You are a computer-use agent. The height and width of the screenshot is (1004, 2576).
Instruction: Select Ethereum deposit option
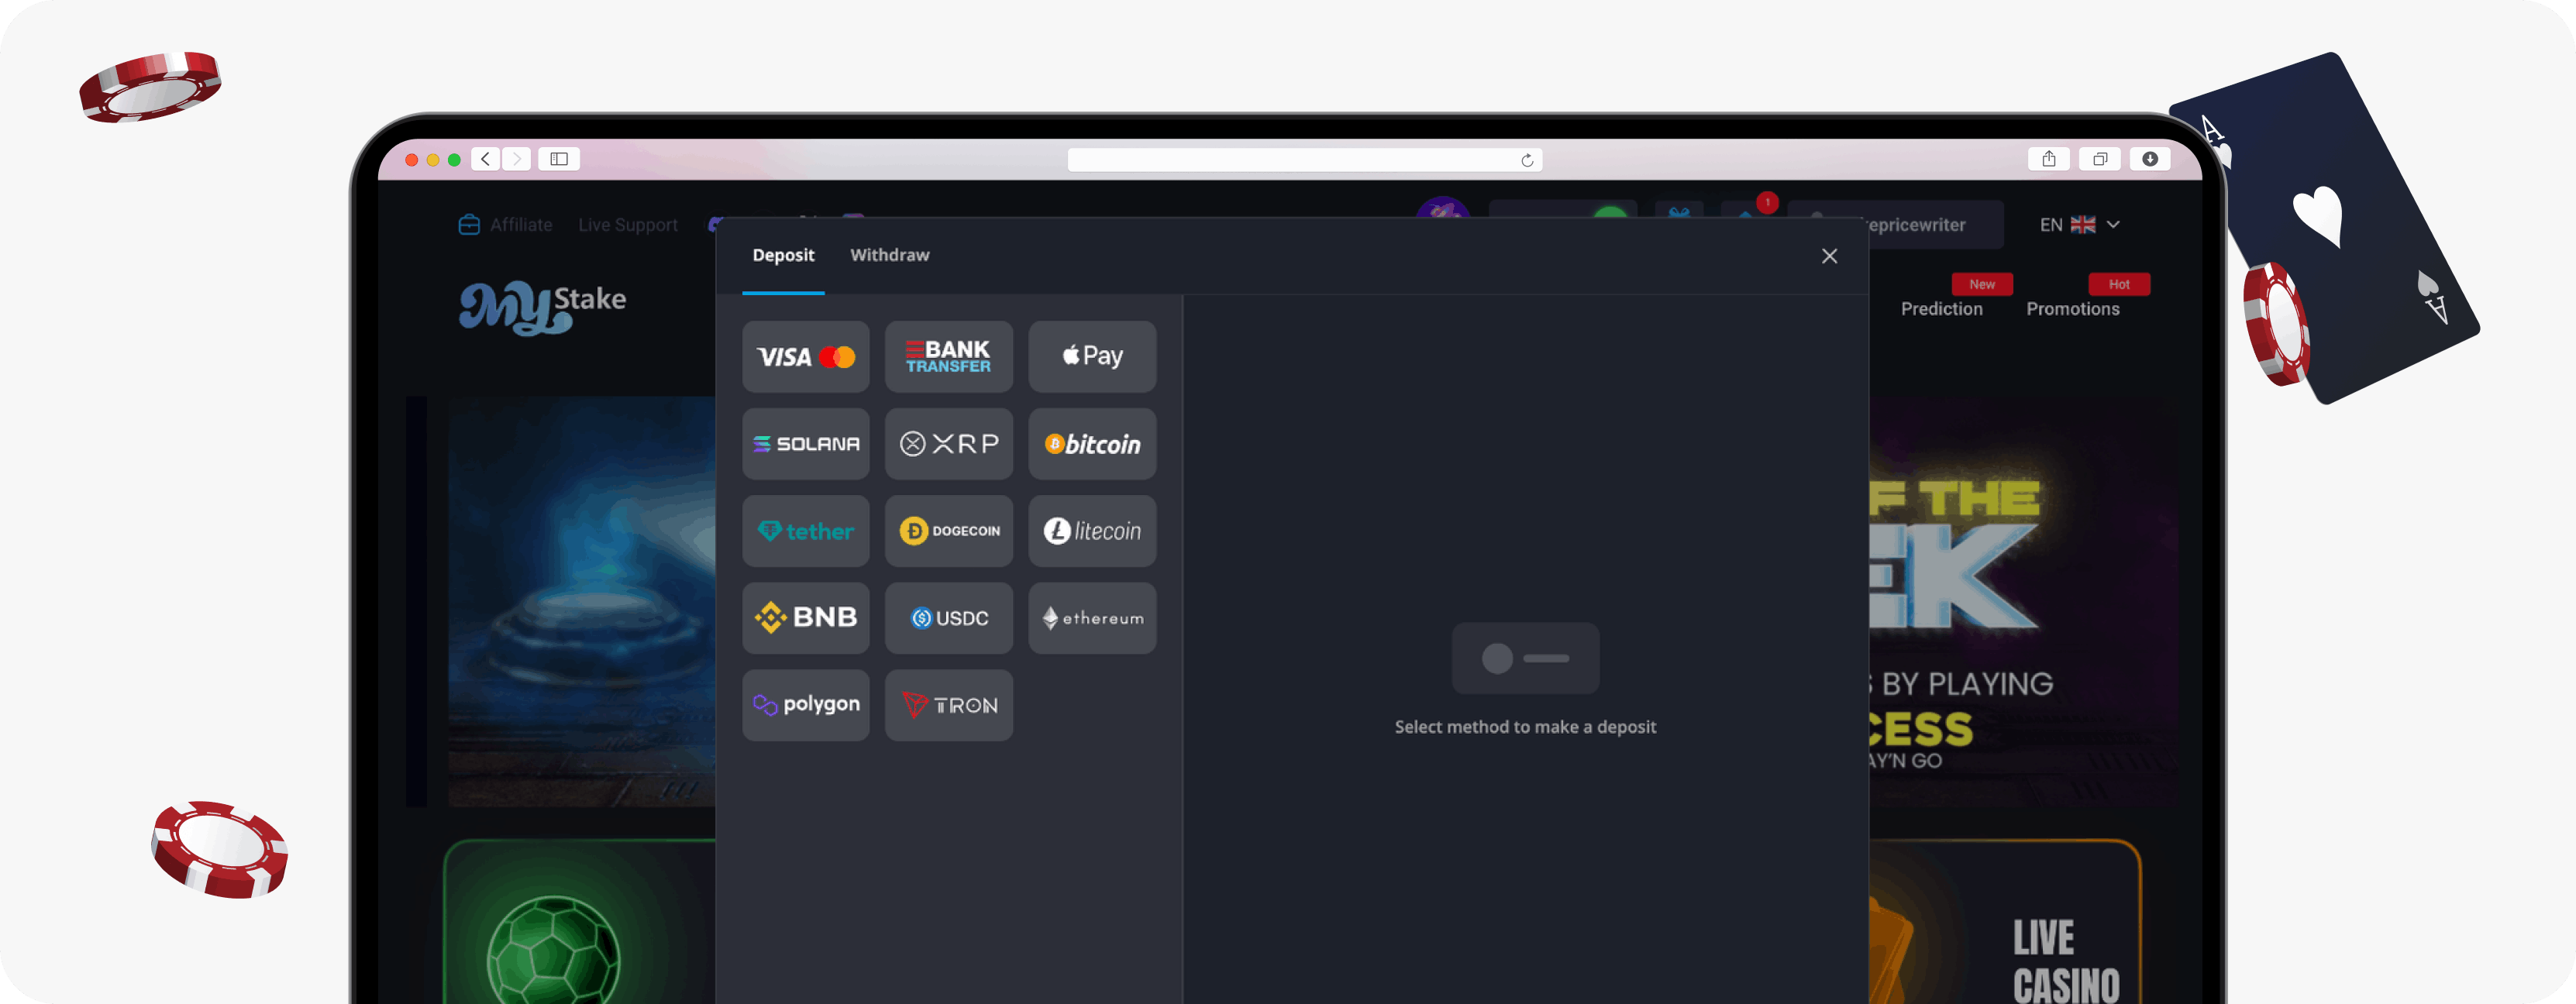[1092, 618]
